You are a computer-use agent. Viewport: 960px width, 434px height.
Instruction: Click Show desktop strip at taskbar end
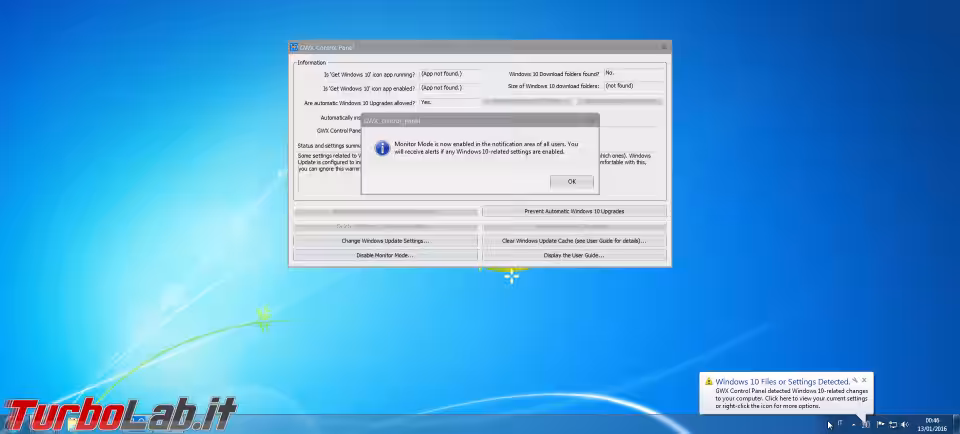click(x=956, y=424)
